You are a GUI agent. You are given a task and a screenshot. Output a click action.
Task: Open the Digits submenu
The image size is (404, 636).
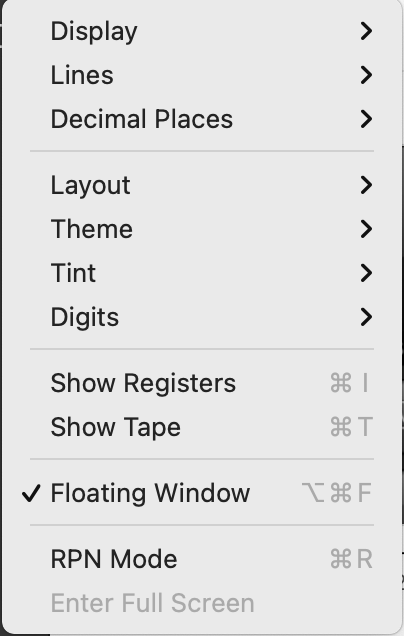tap(202, 317)
